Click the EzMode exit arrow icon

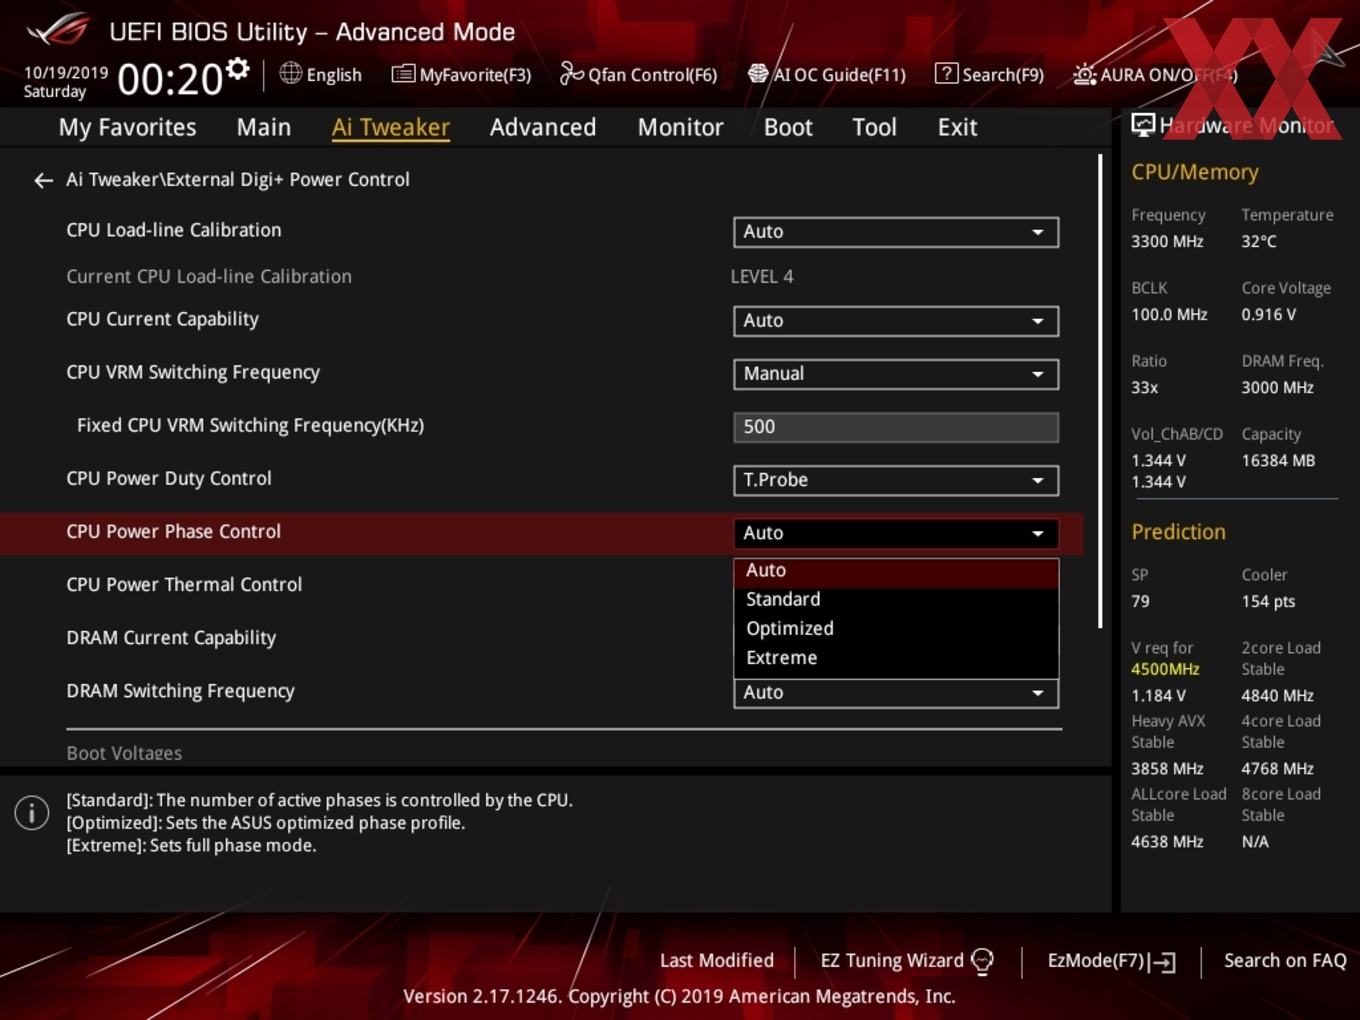[x=1162, y=962]
